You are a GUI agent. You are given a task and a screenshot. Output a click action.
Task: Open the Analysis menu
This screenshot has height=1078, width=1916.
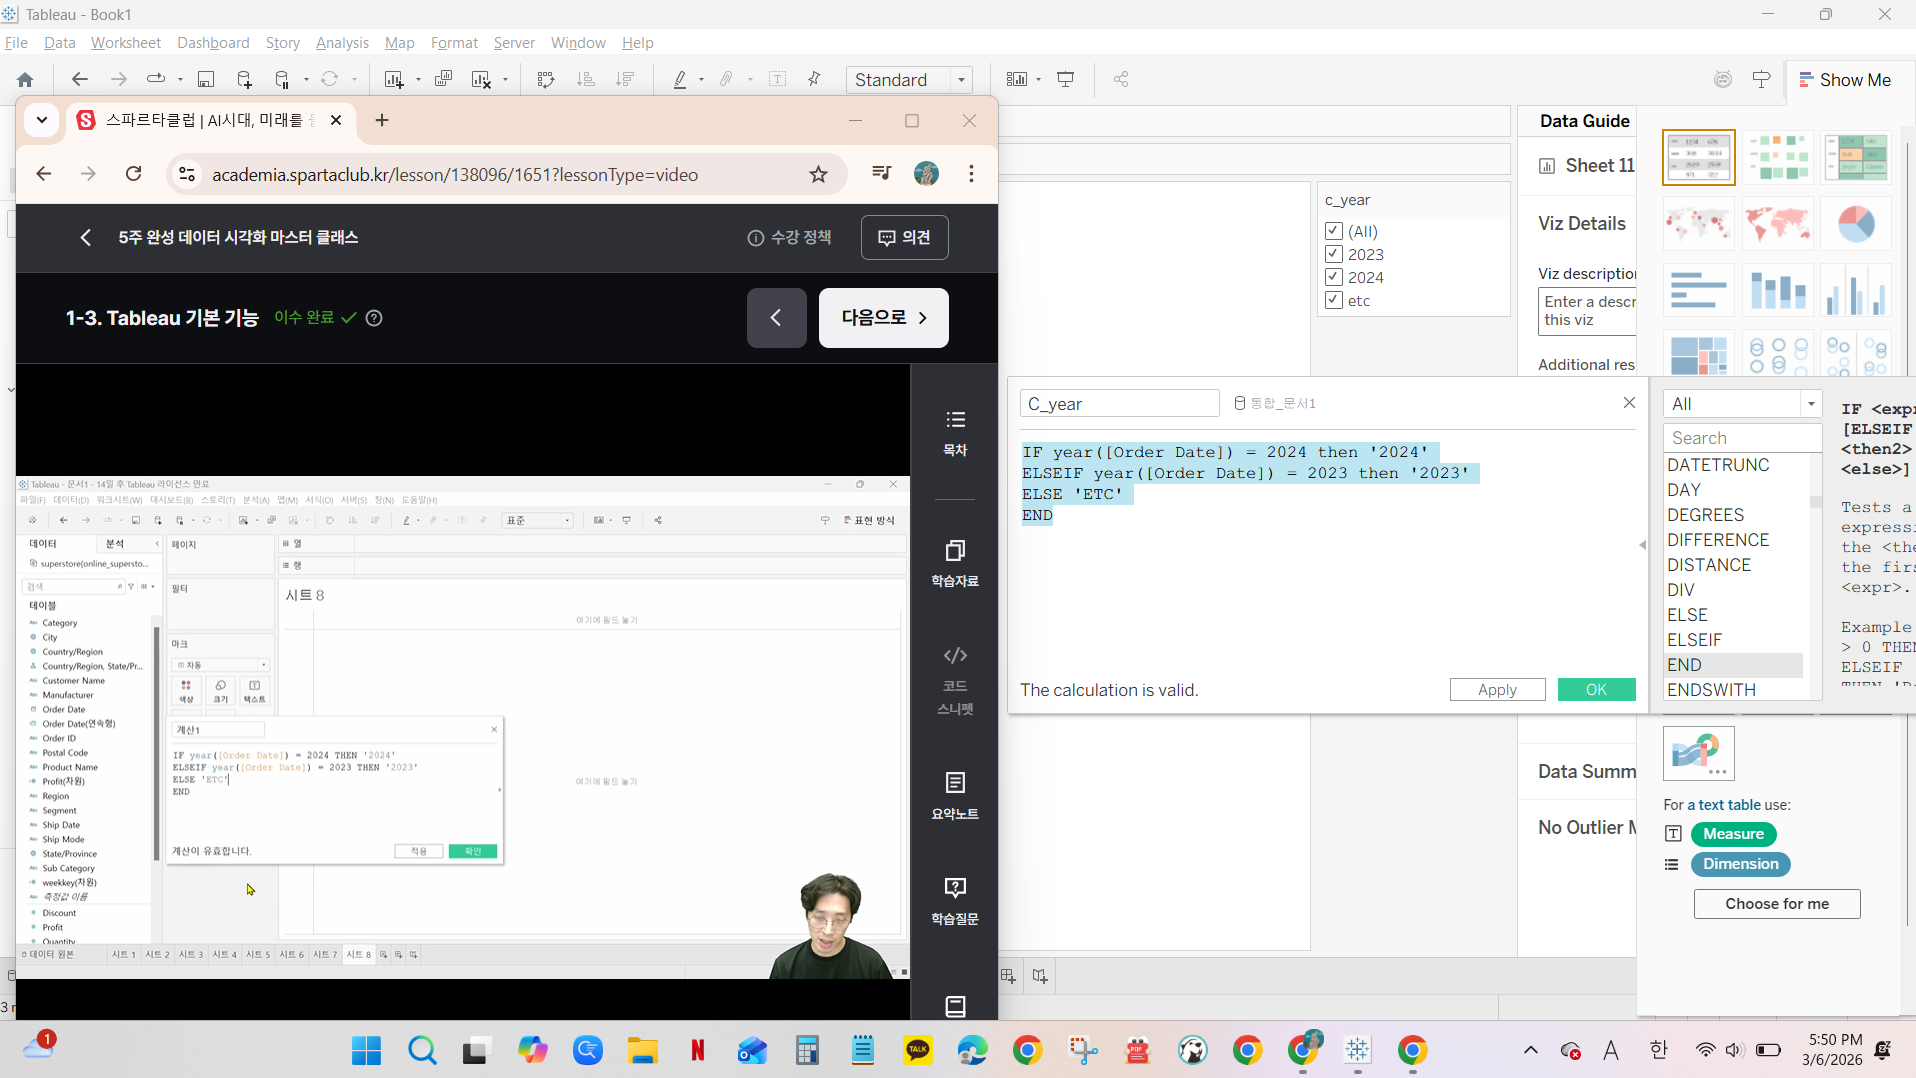pos(342,43)
